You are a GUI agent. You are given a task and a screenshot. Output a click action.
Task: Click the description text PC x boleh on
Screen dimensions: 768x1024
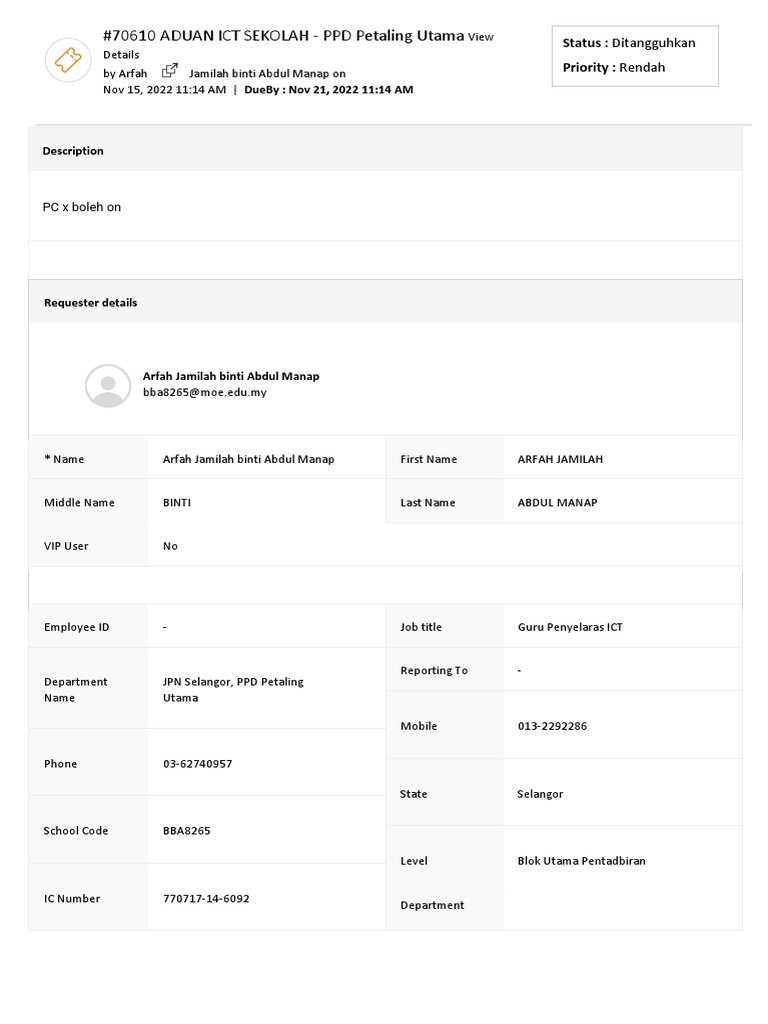[82, 207]
